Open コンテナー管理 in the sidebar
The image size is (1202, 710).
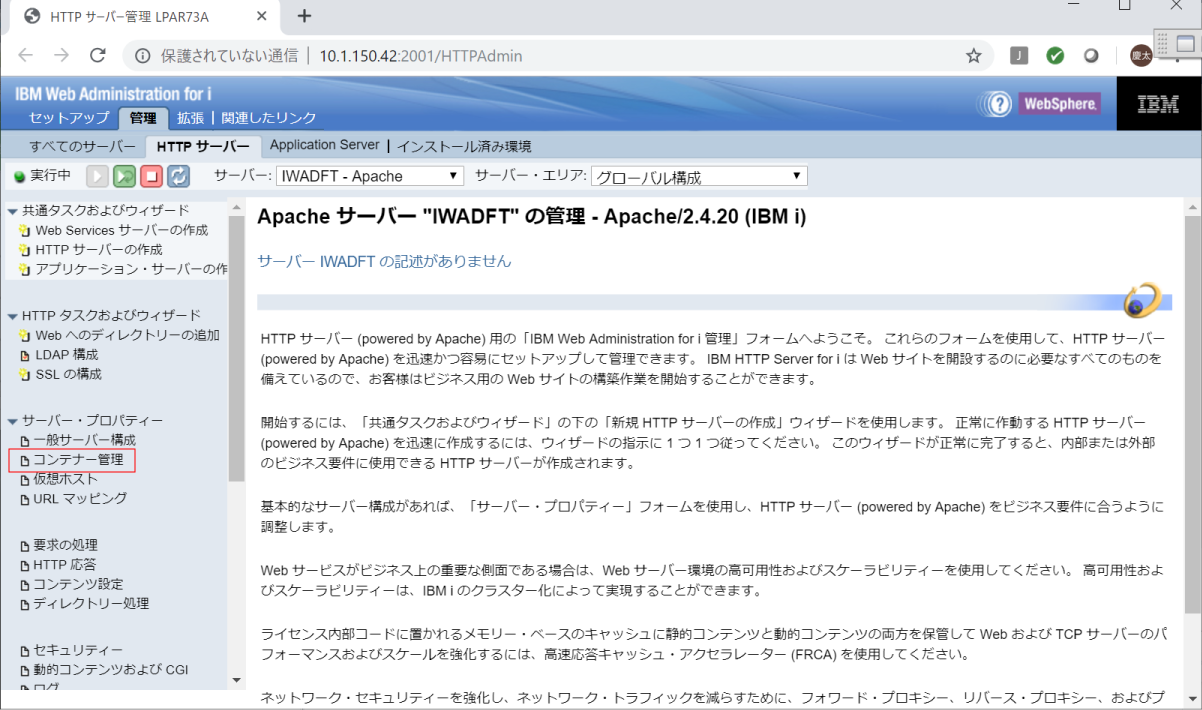tap(77, 460)
